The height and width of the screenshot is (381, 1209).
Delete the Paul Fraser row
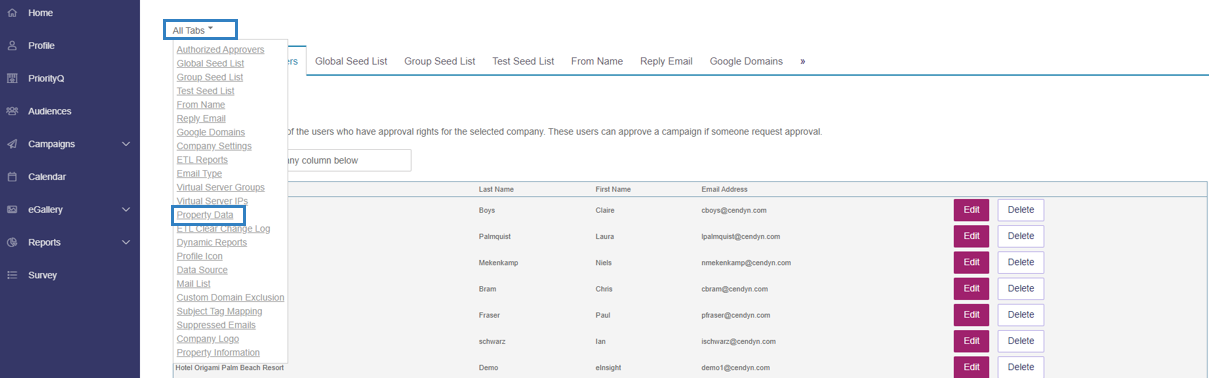1020,315
